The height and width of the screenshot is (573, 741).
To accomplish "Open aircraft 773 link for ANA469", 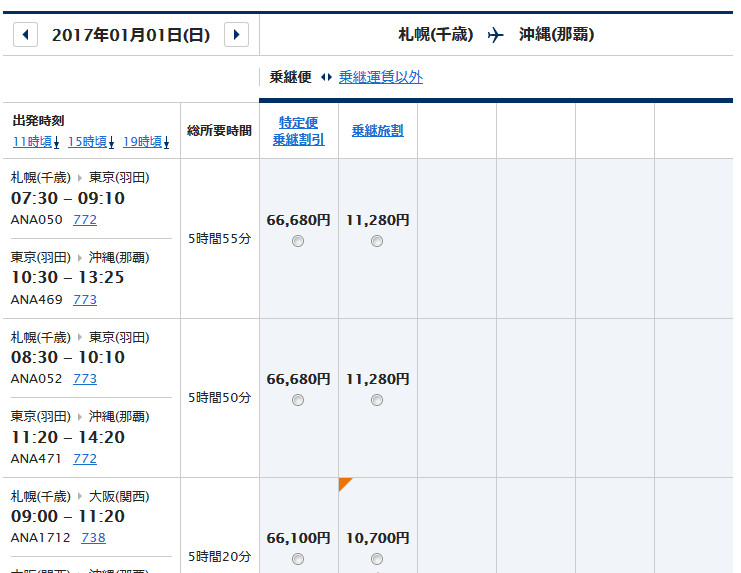I will [85, 299].
